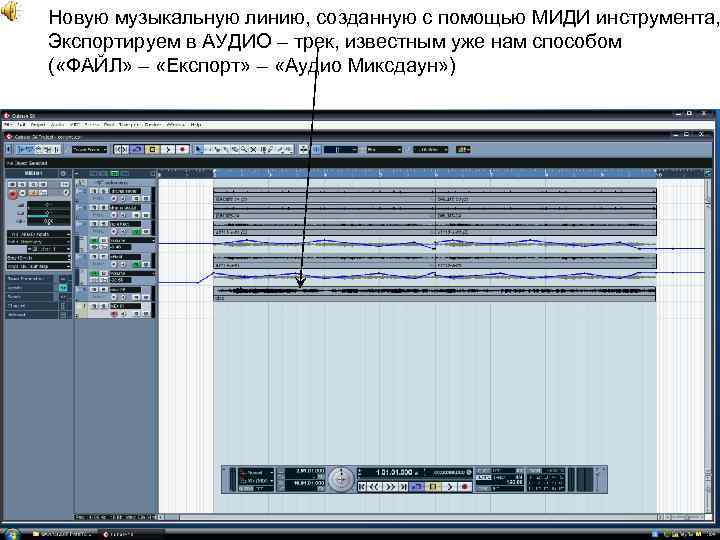
Task: Click jog wheel on Transport panel
Action: pos(341,479)
